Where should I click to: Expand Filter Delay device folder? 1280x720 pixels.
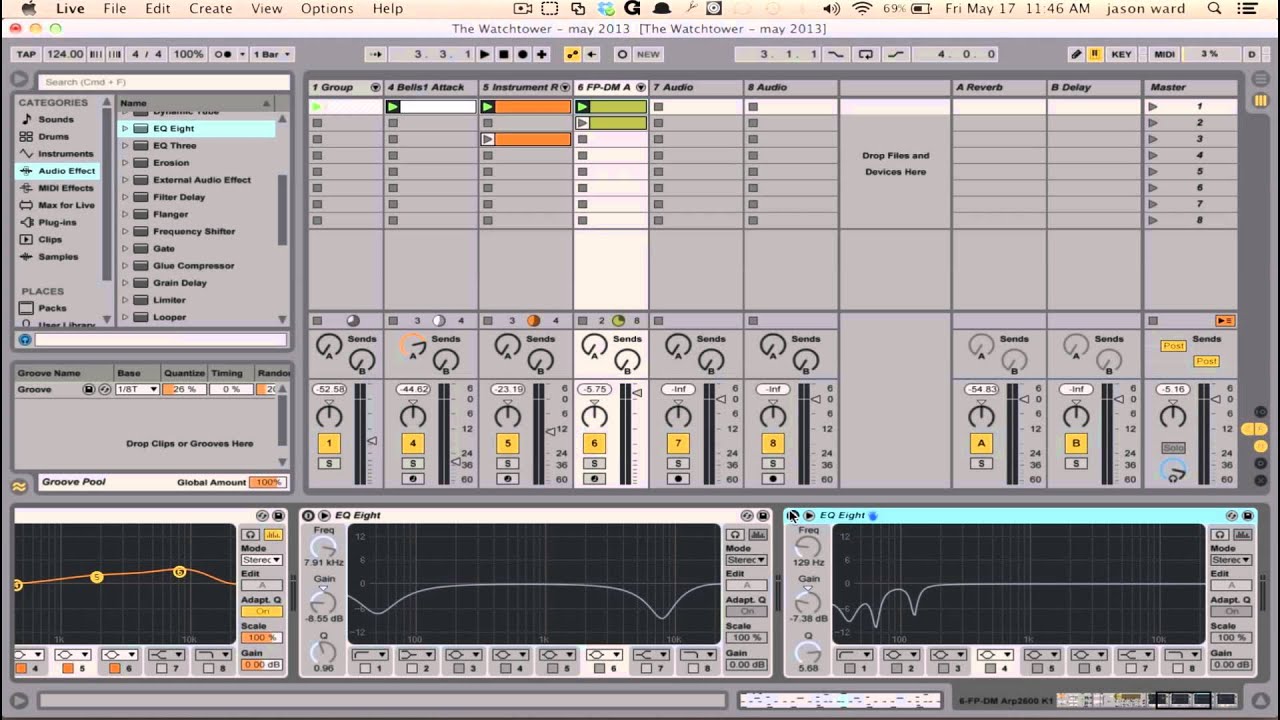[x=125, y=197]
